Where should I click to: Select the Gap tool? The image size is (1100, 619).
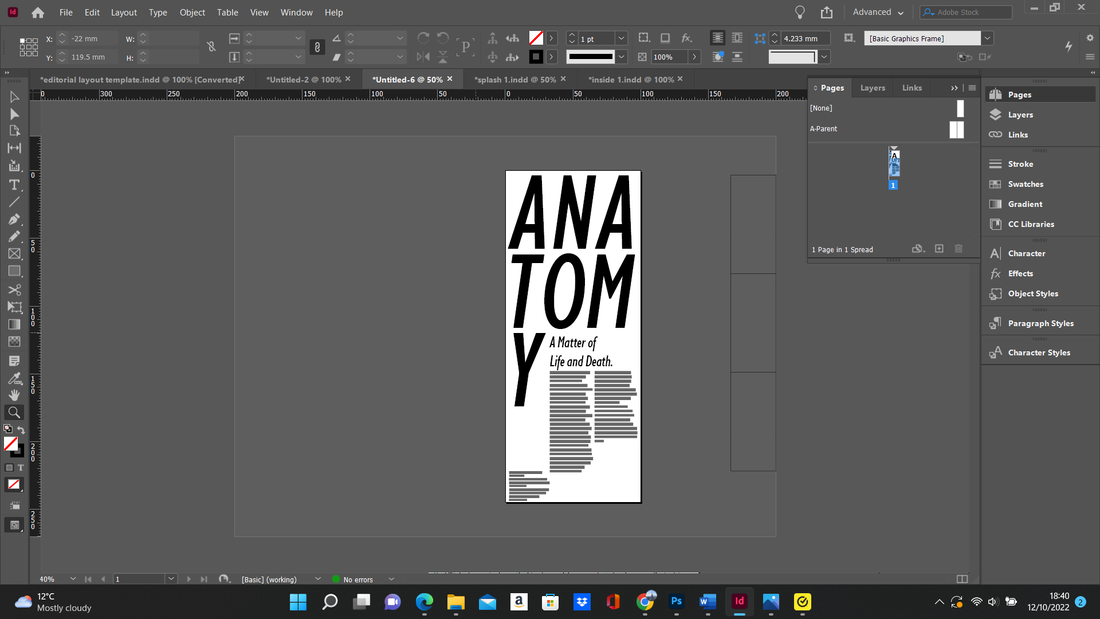(x=14, y=148)
